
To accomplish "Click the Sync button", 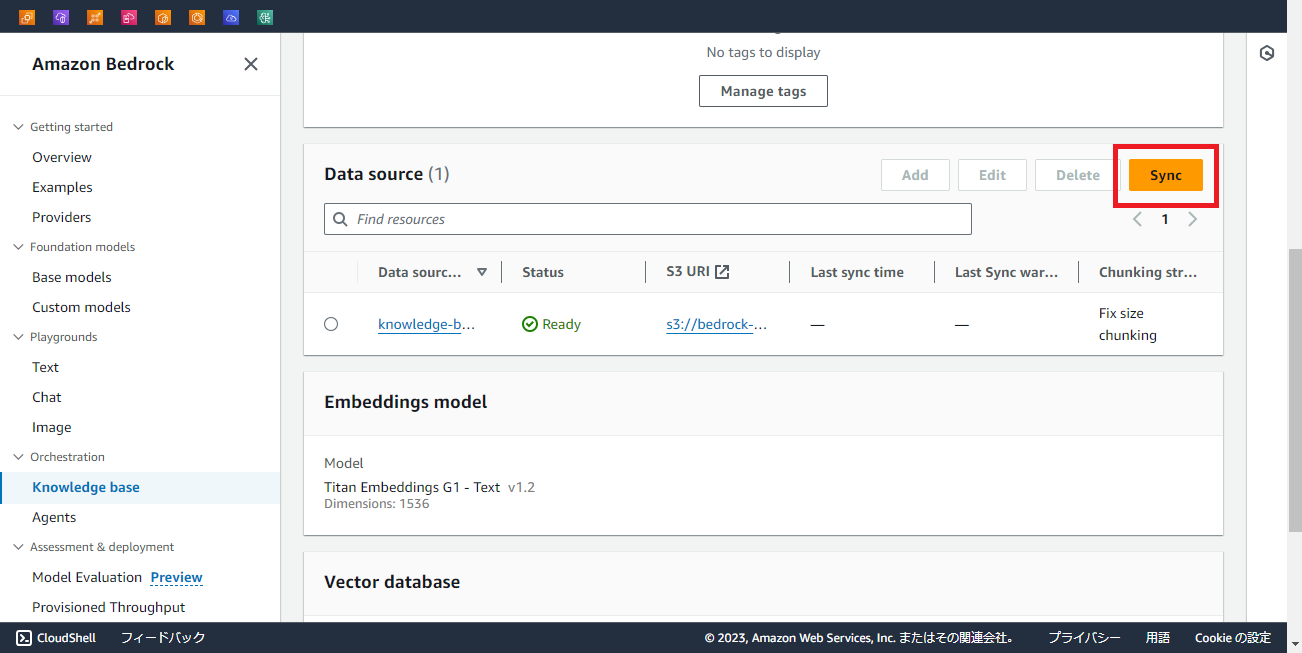I will coord(1166,174).
